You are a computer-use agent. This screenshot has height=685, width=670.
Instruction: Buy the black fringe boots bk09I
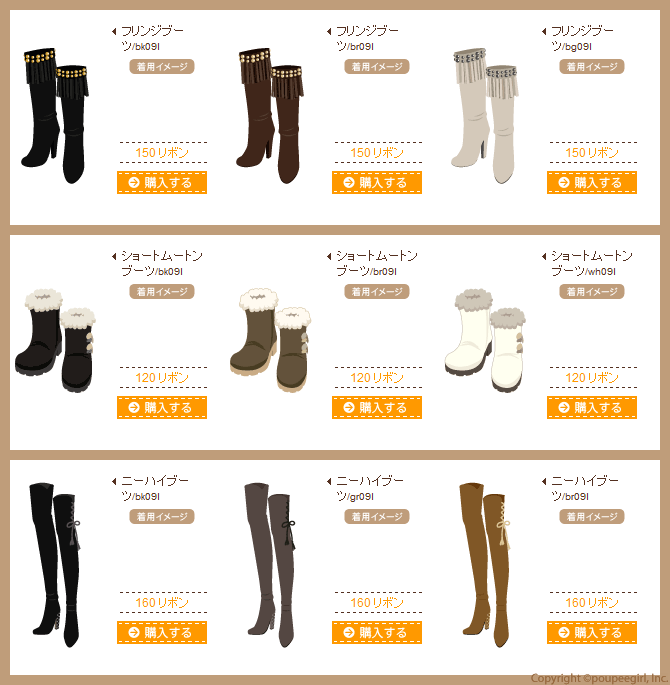162,182
